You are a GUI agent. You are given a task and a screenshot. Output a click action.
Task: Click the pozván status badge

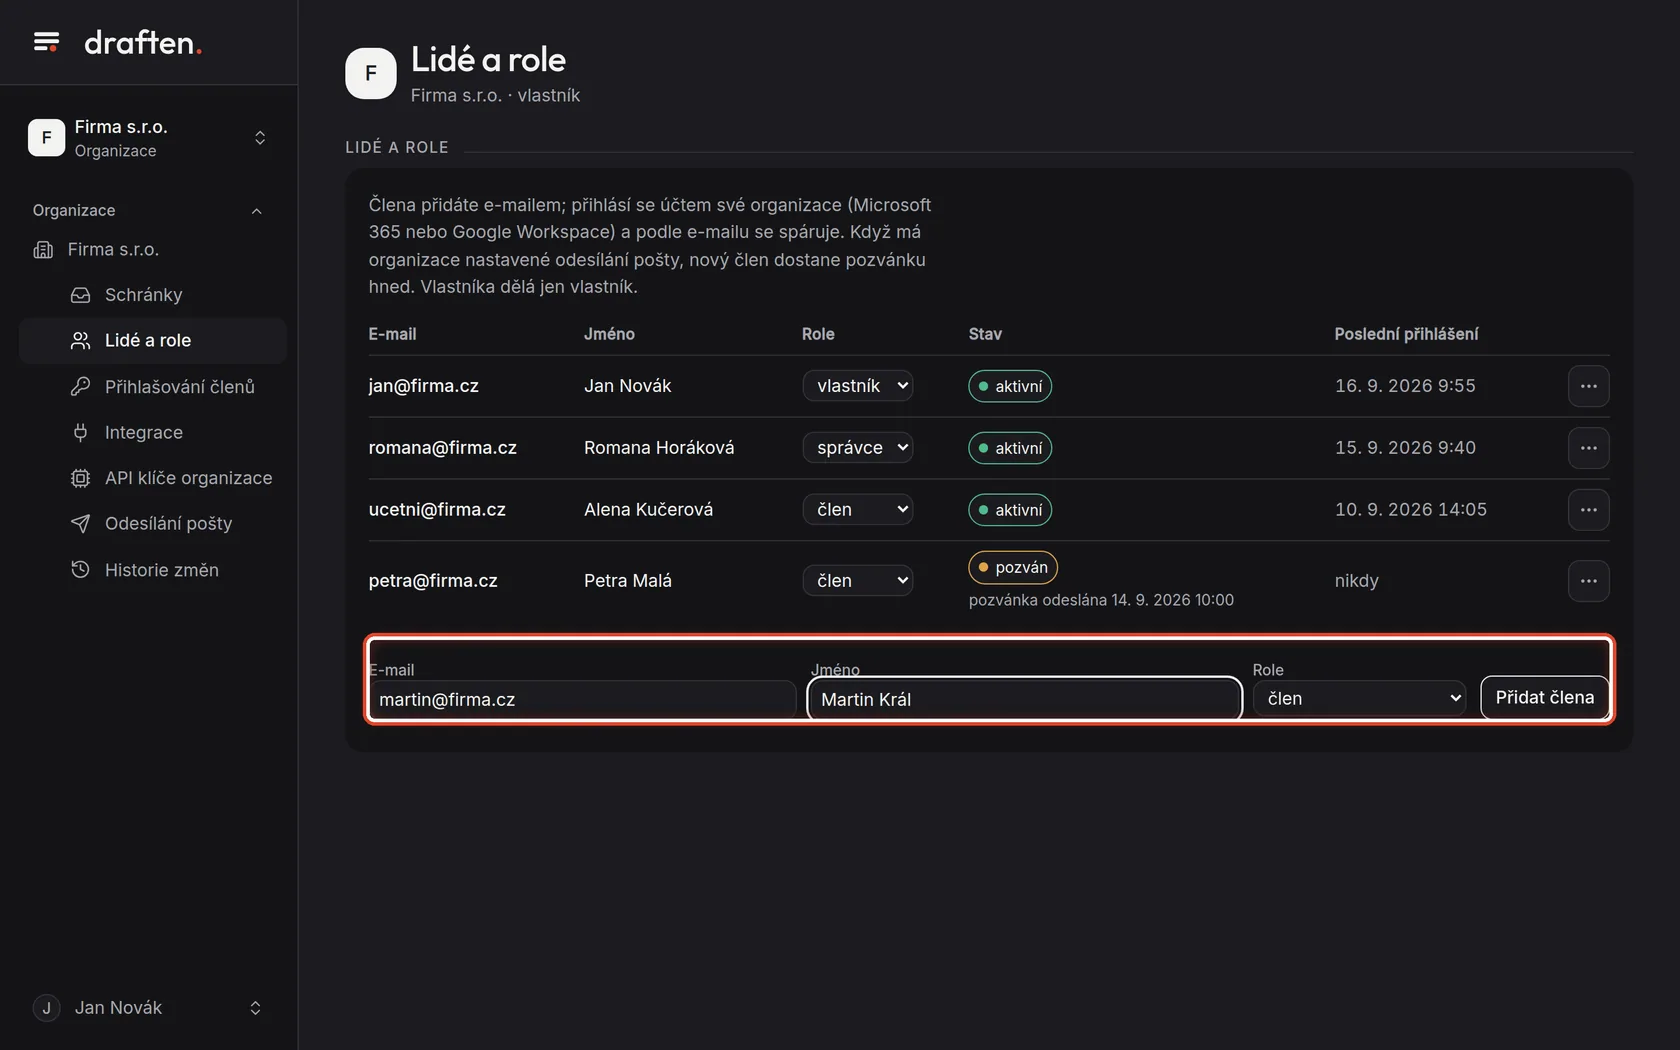1013,567
